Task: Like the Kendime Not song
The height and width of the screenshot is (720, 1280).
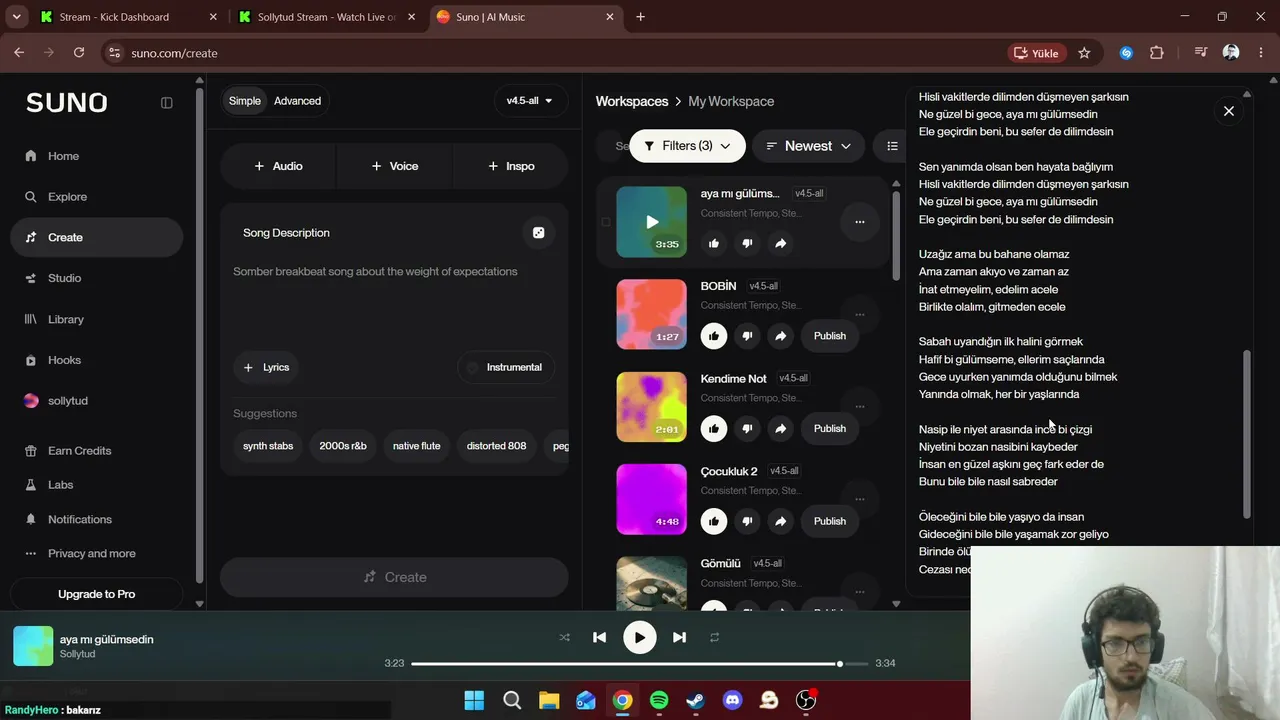Action: [x=713, y=429]
